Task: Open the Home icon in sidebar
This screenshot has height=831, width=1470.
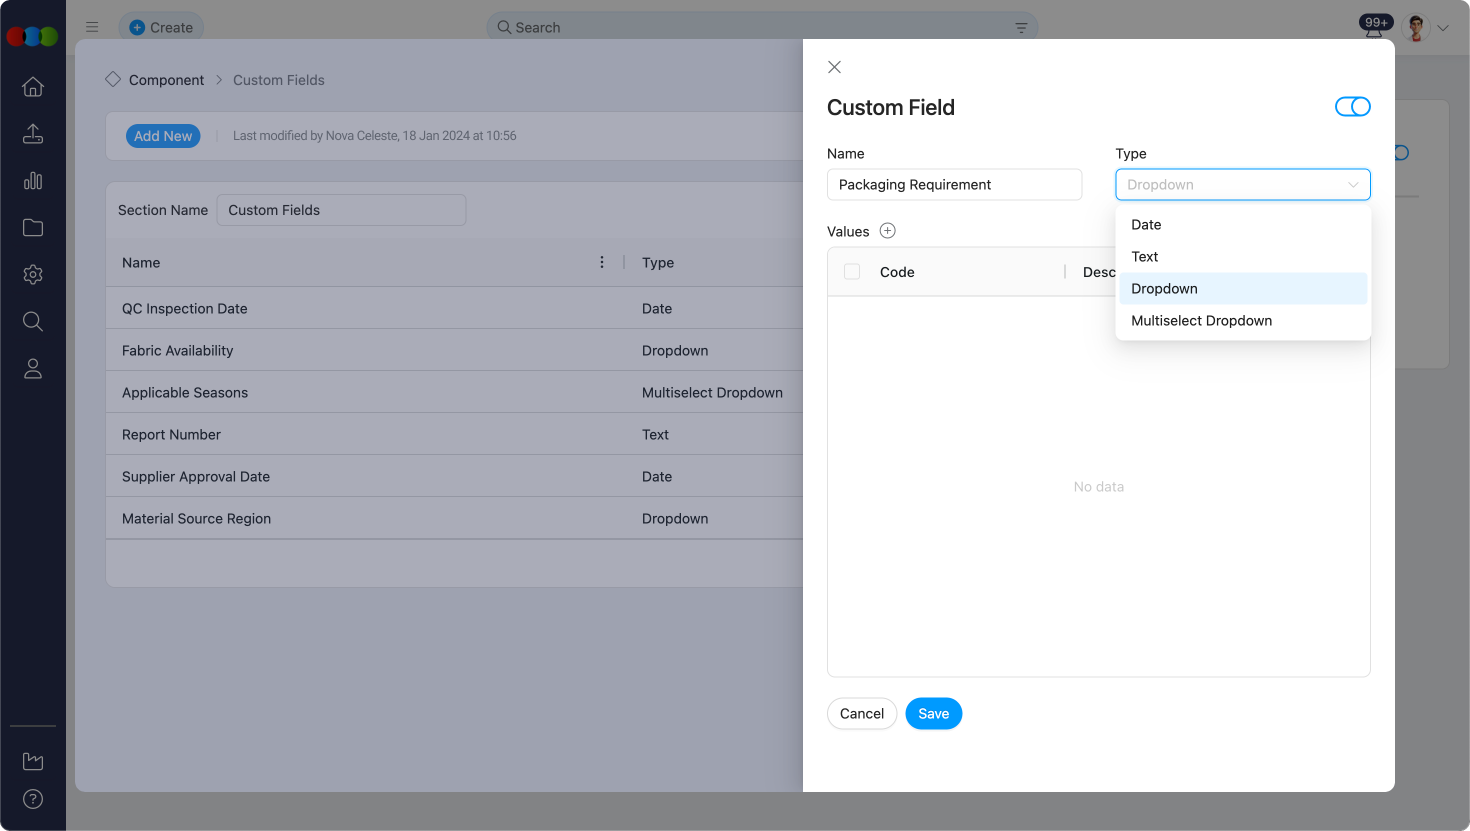Action: pyautogui.click(x=33, y=87)
